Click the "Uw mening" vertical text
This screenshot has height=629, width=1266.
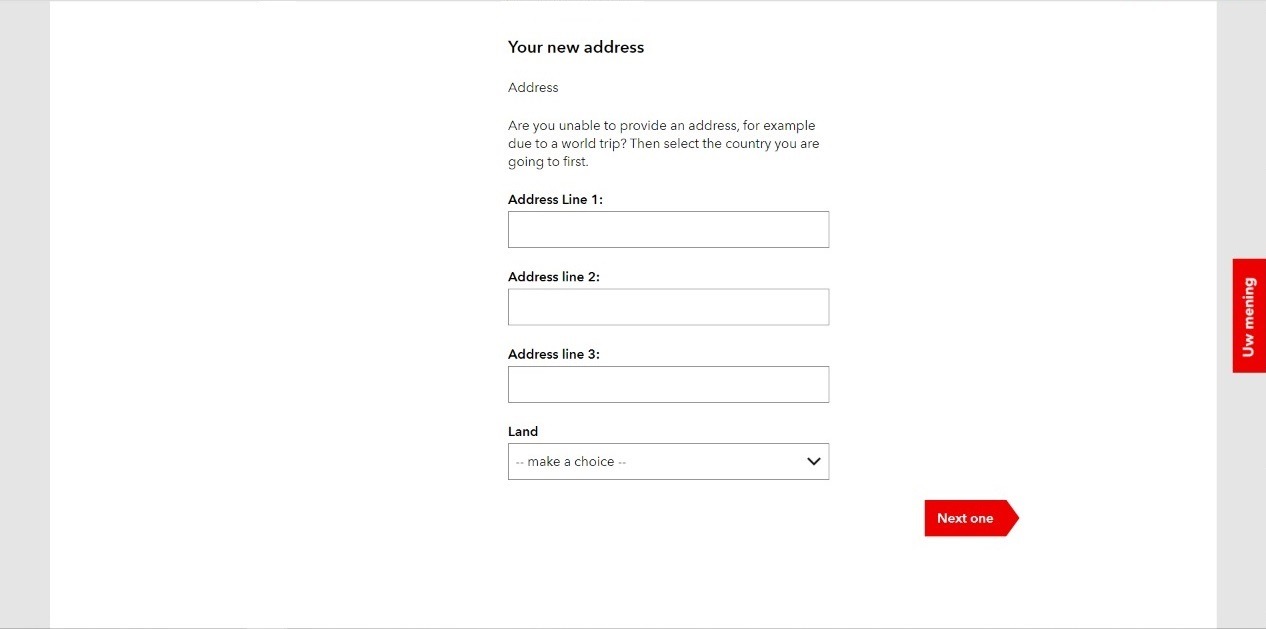coord(1248,317)
